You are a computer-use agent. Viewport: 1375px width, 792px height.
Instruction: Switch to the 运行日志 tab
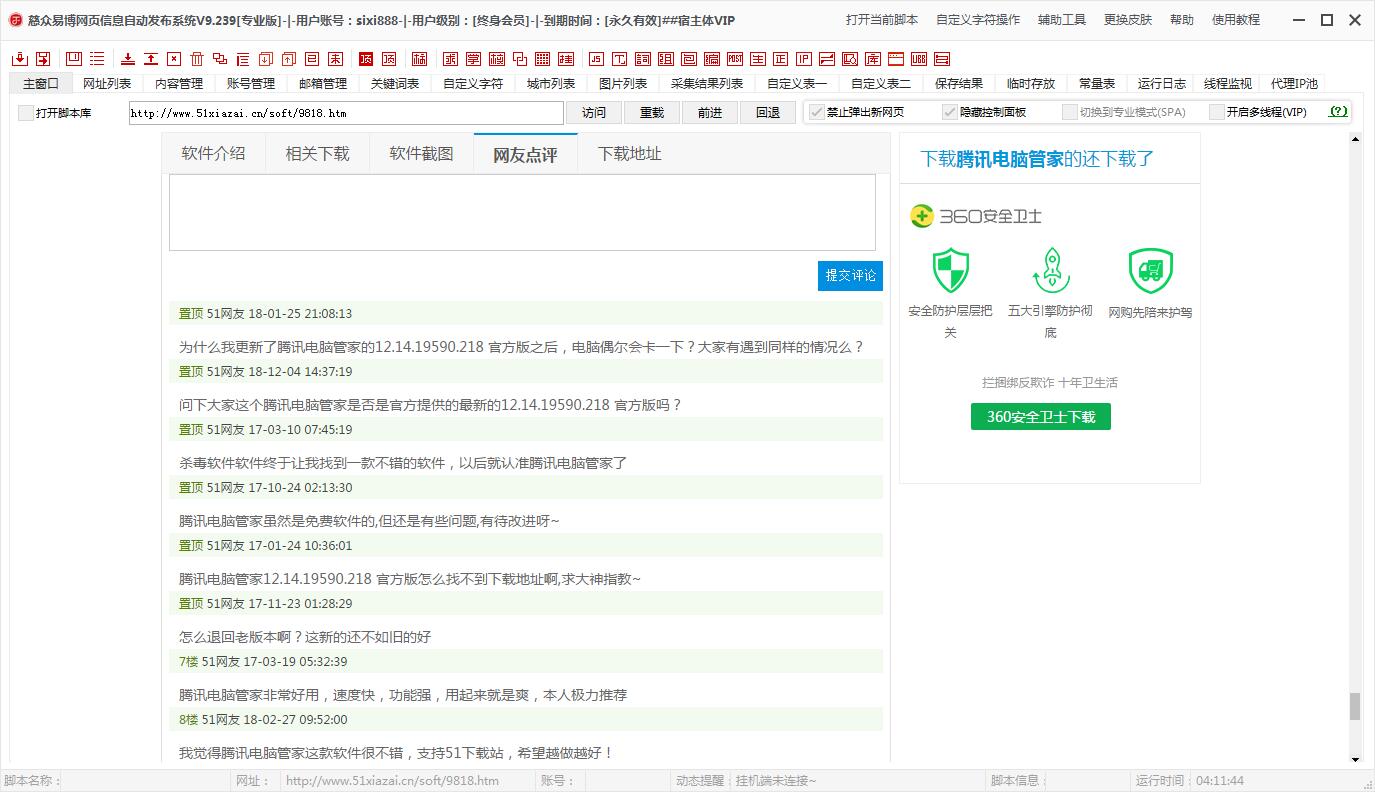pyautogui.click(x=1162, y=84)
